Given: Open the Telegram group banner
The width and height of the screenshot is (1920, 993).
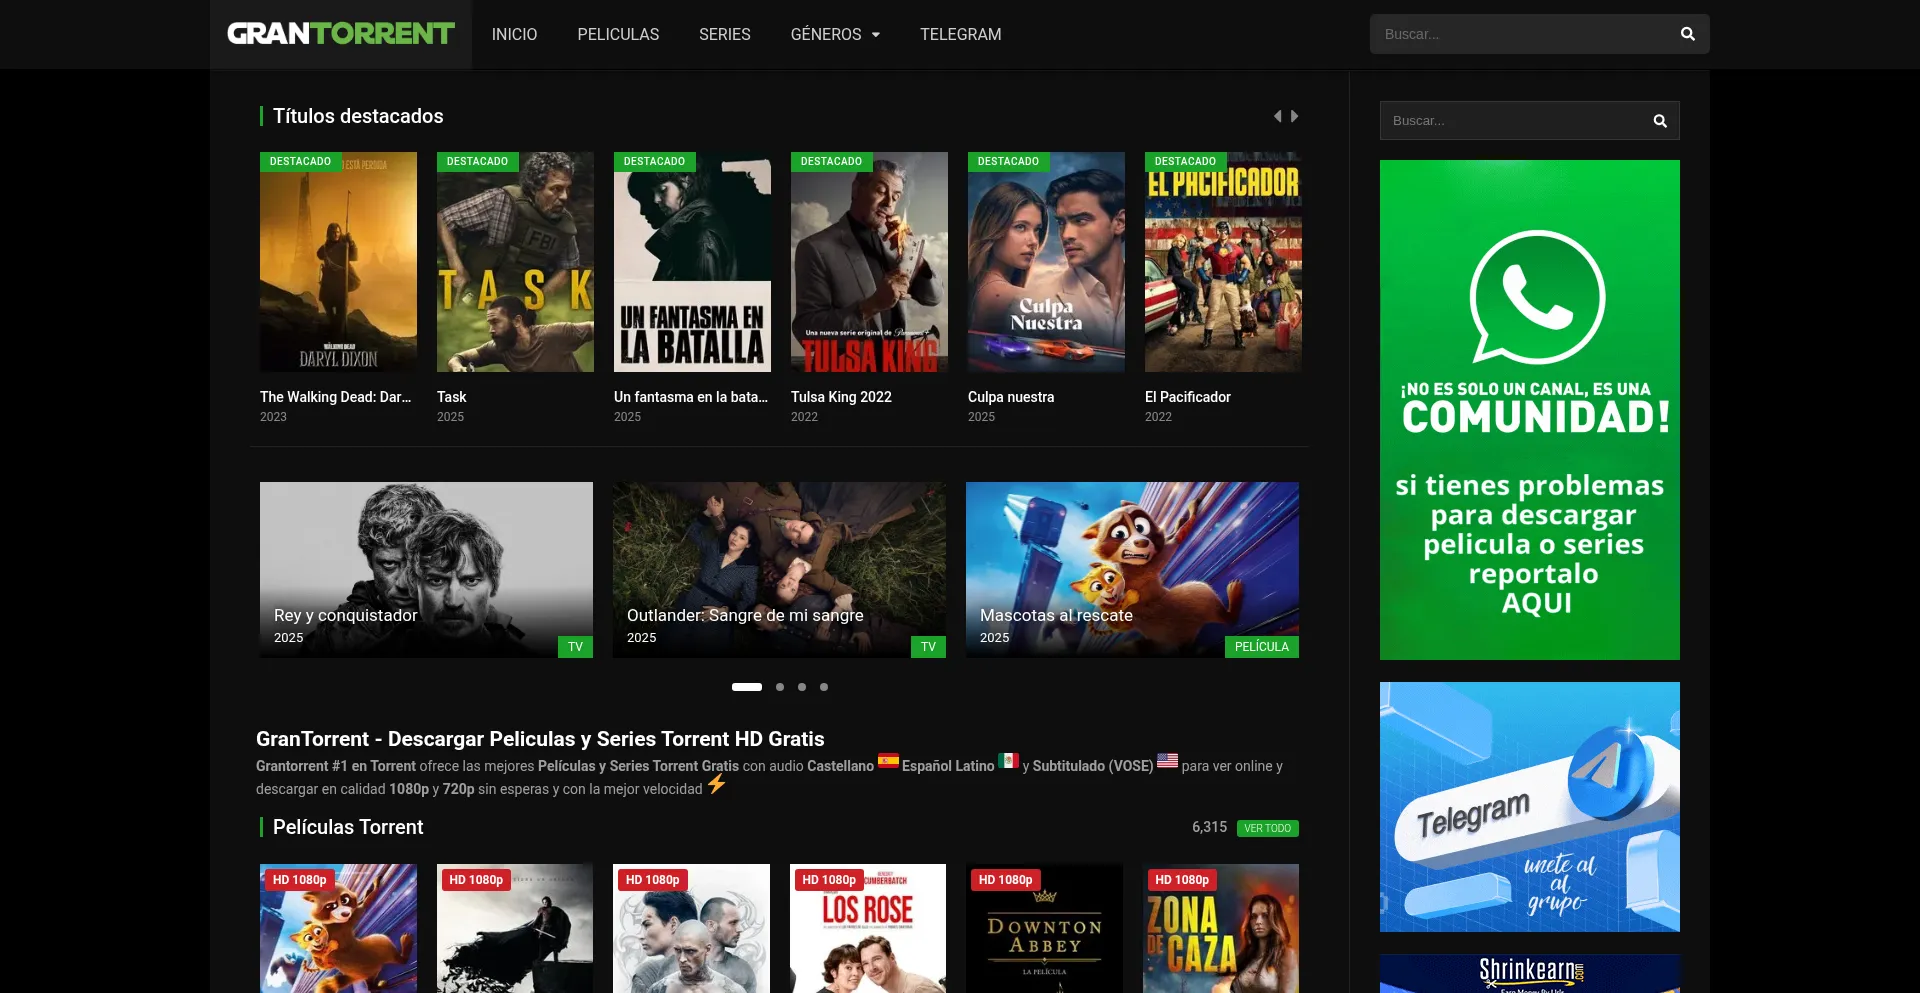Looking at the screenshot, I should click(x=1529, y=806).
